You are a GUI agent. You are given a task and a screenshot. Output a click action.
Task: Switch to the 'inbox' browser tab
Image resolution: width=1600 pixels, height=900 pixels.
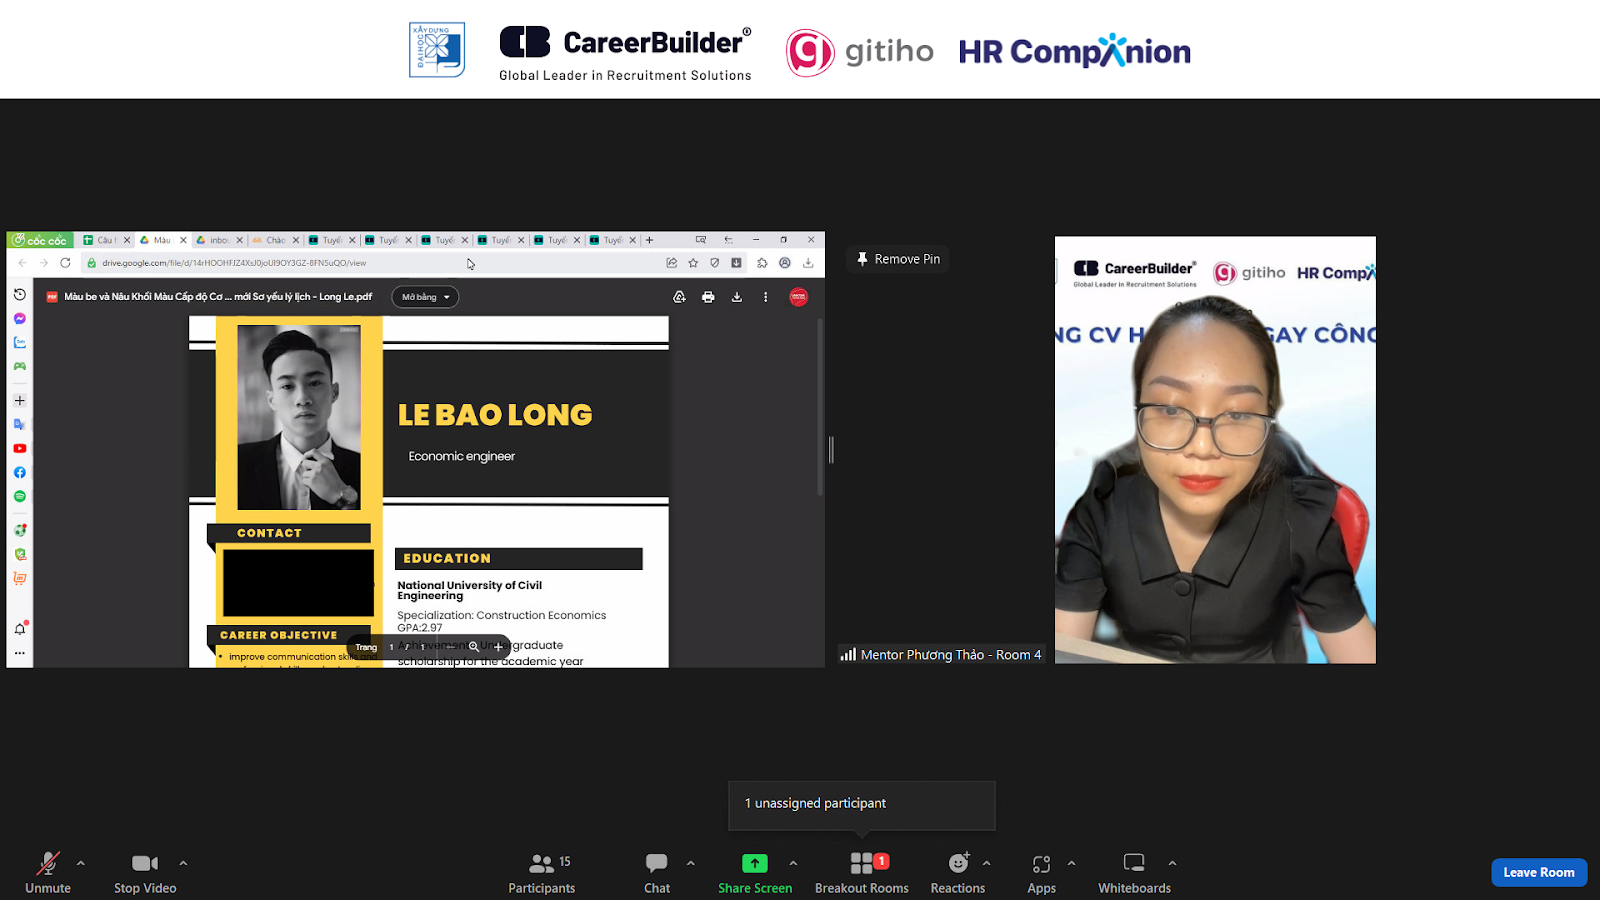pos(219,240)
